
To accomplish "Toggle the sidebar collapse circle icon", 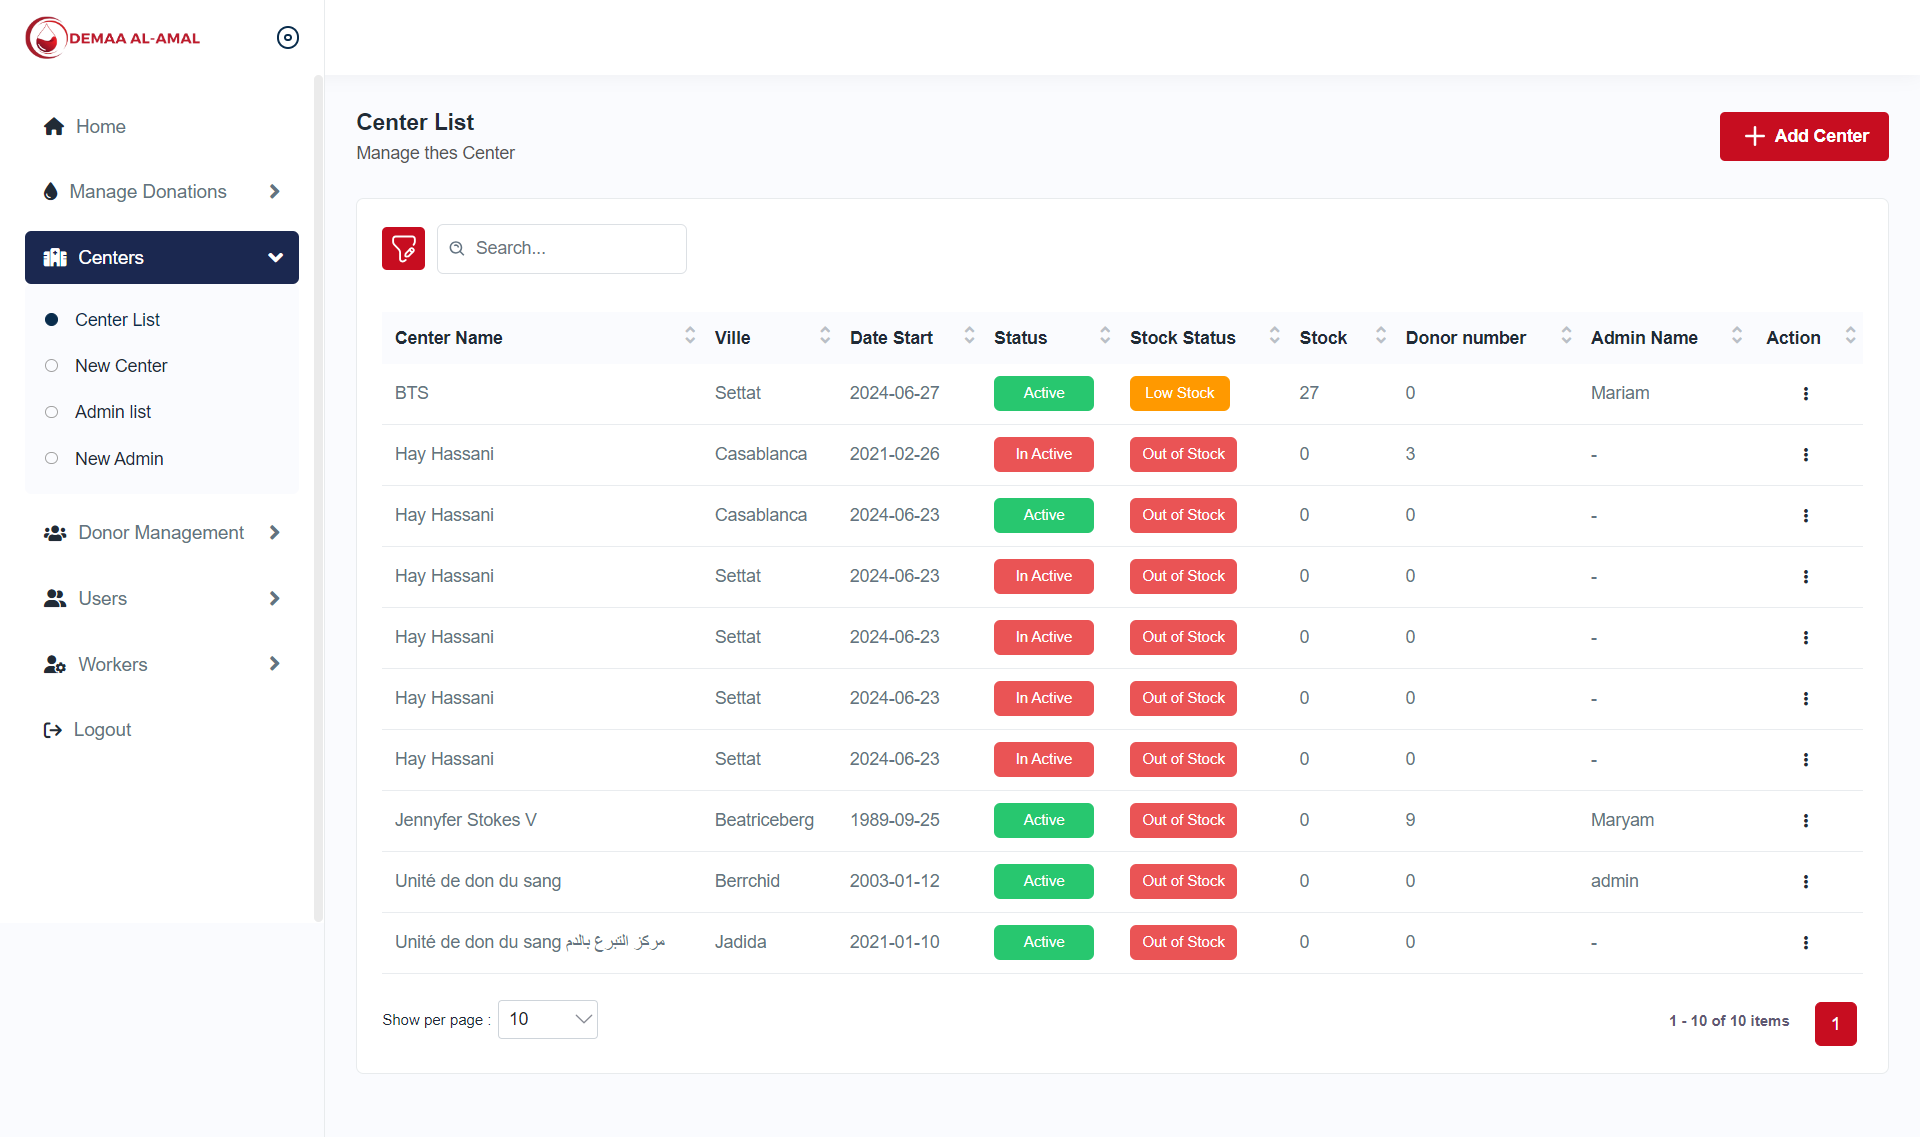I will tap(288, 38).
